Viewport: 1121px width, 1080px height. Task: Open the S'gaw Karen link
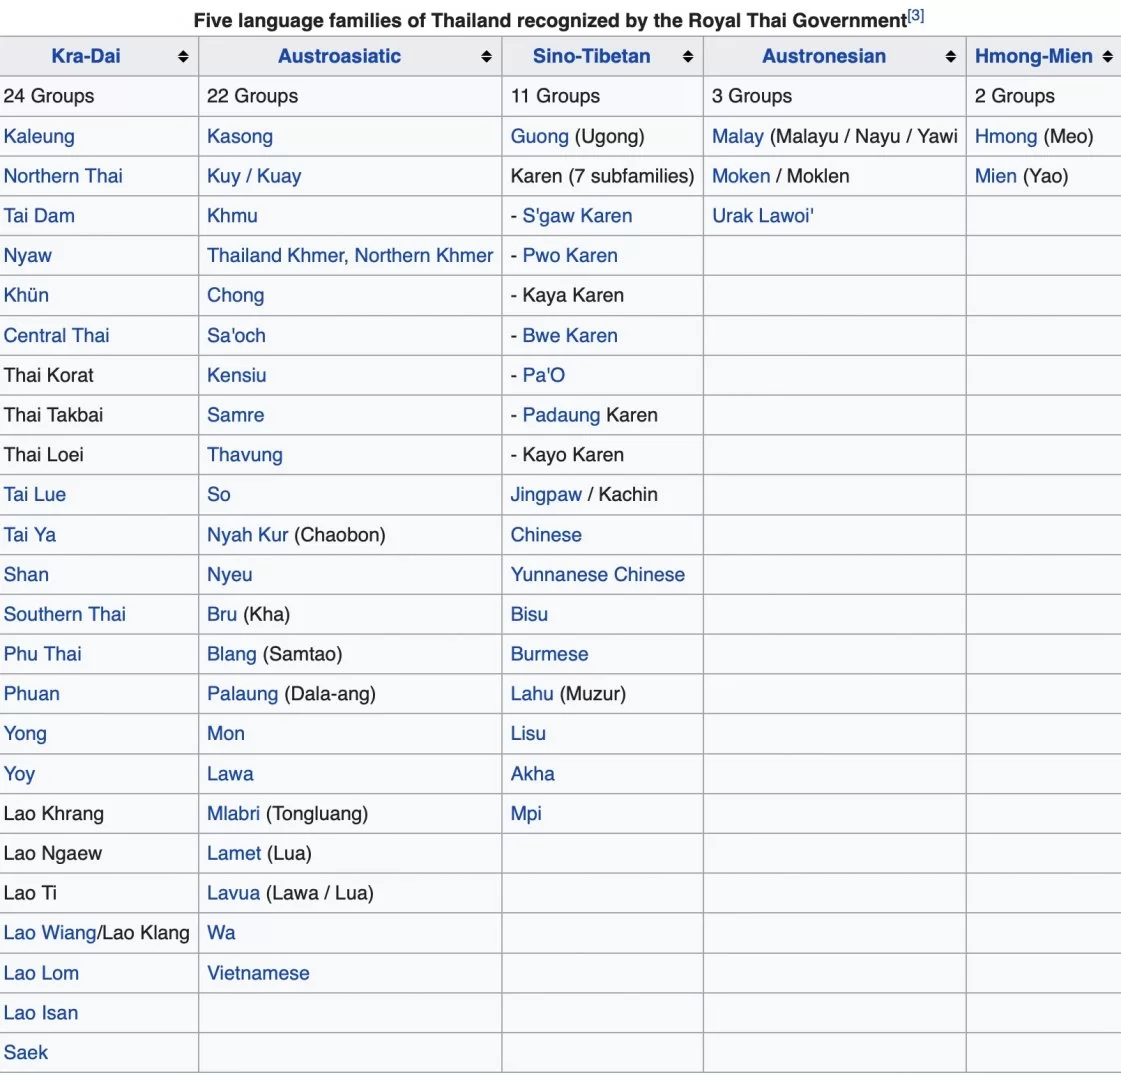577,216
